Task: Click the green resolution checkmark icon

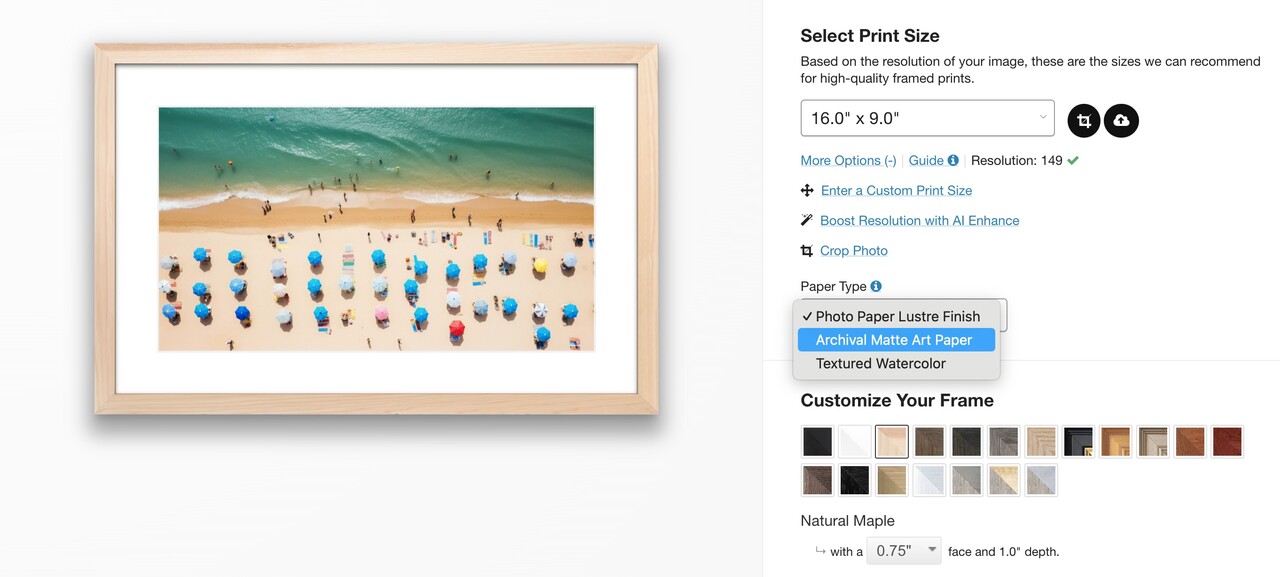Action: 1073,160
